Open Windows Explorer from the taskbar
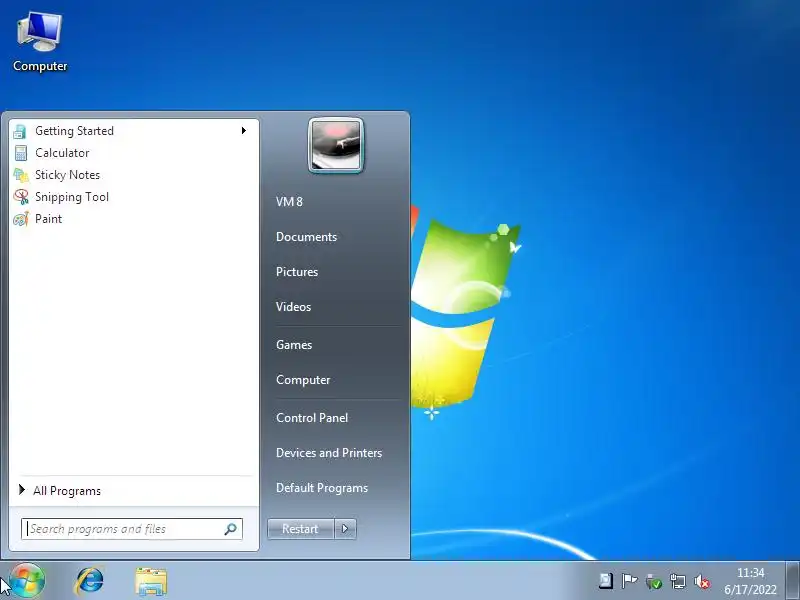Image resolution: width=800 pixels, height=600 pixels. [151, 582]
